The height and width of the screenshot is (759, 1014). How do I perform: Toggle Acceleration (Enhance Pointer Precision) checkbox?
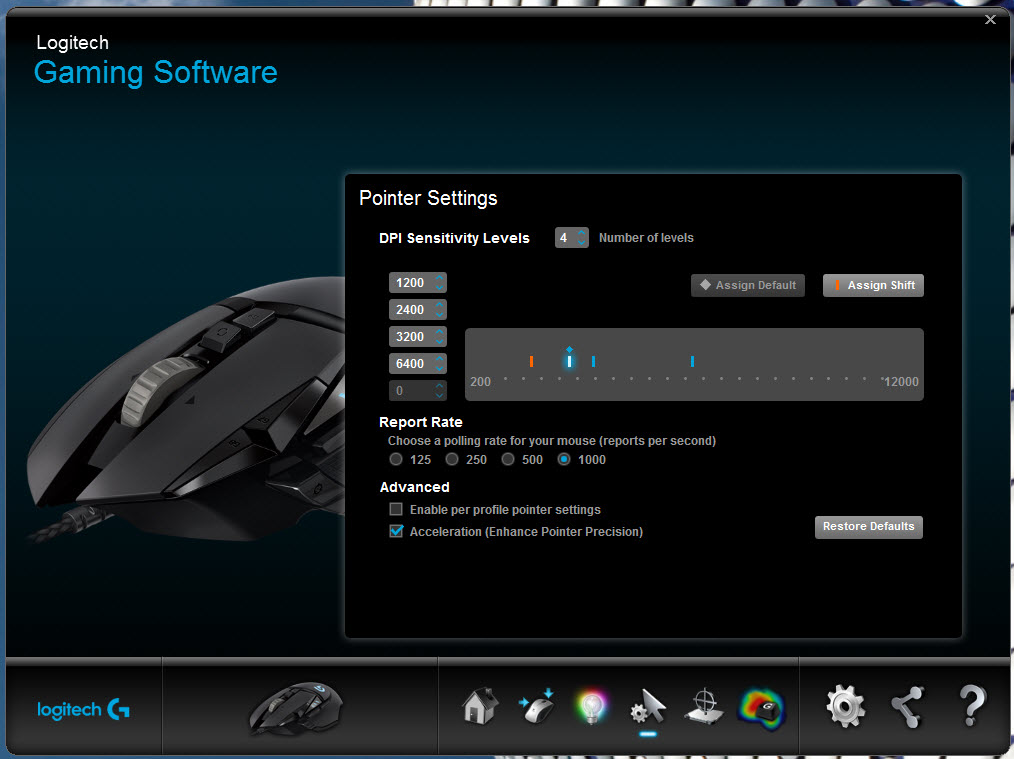click(396, 531)
